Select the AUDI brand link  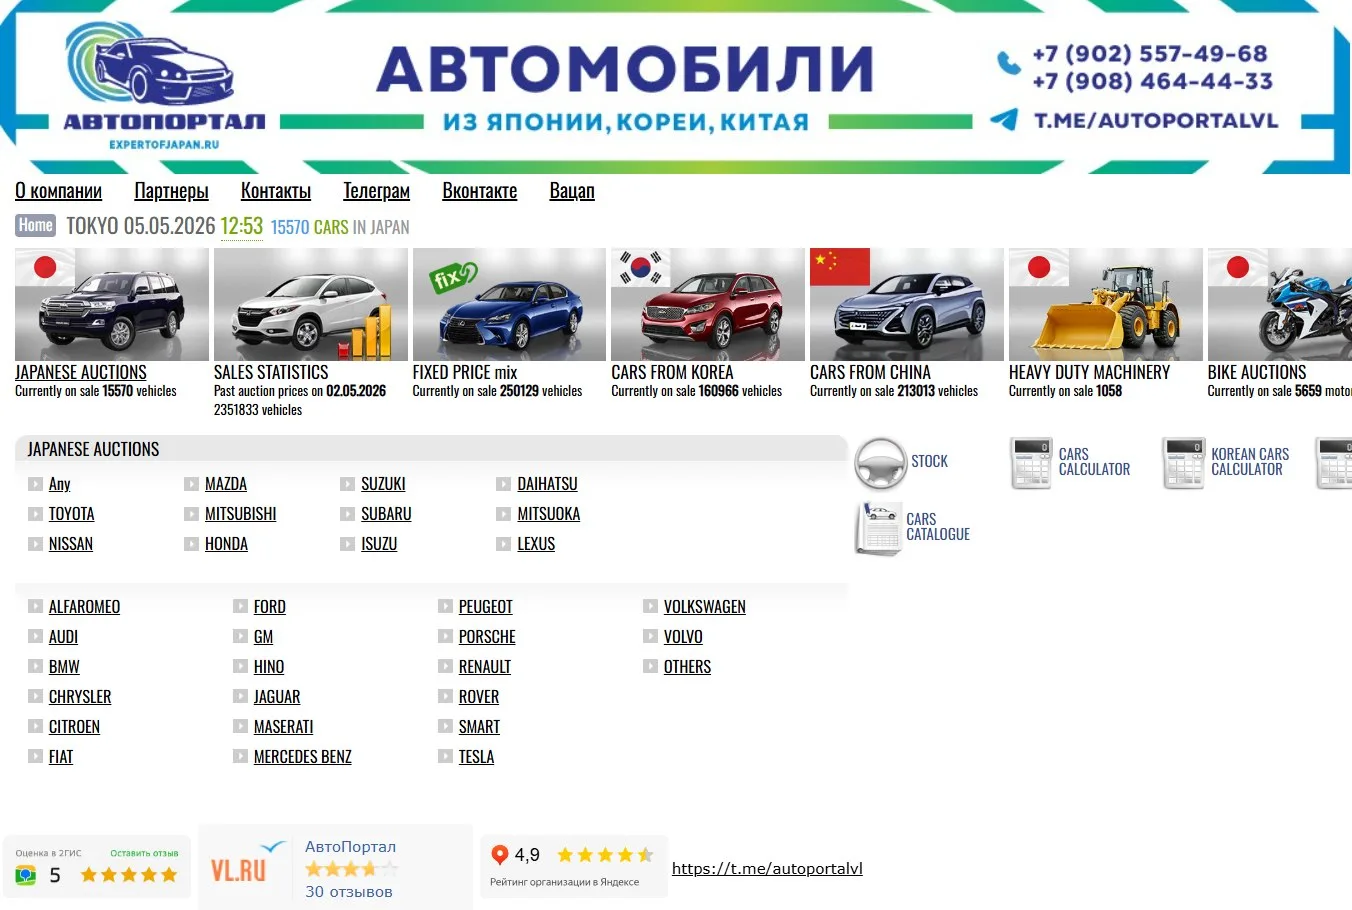[63, 637]
